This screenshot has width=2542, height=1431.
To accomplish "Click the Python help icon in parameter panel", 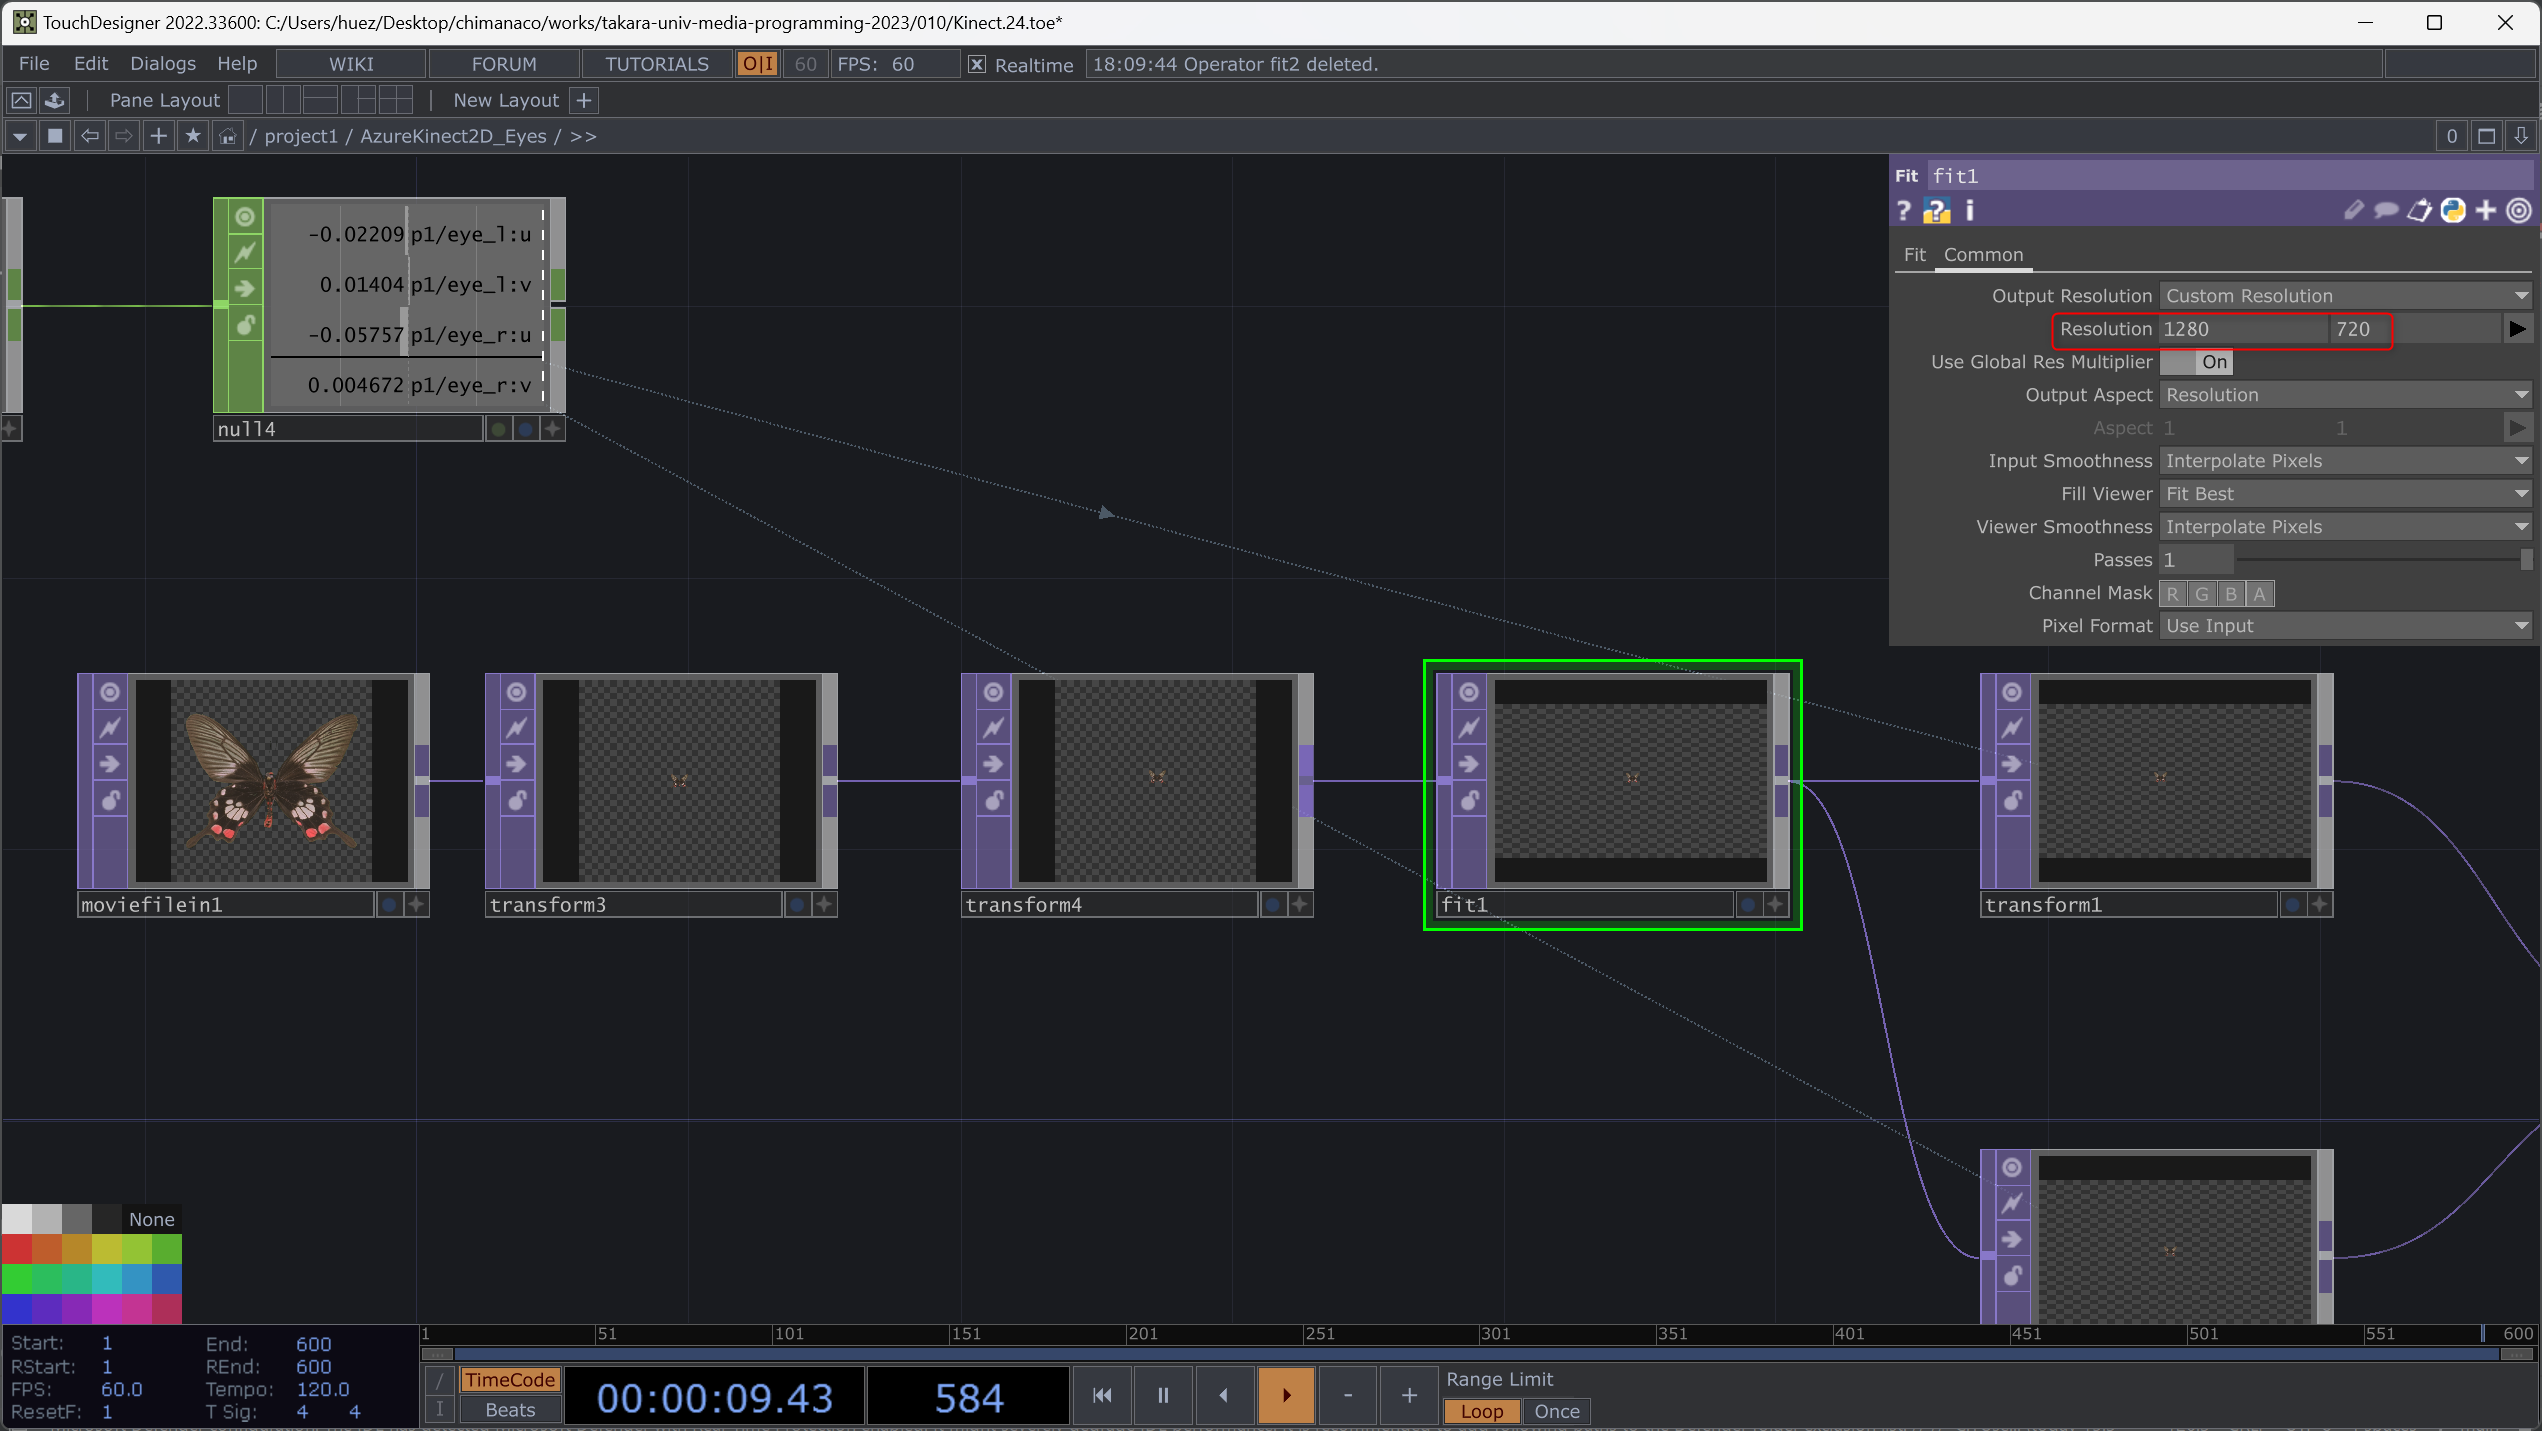I will click(1936, 211).
